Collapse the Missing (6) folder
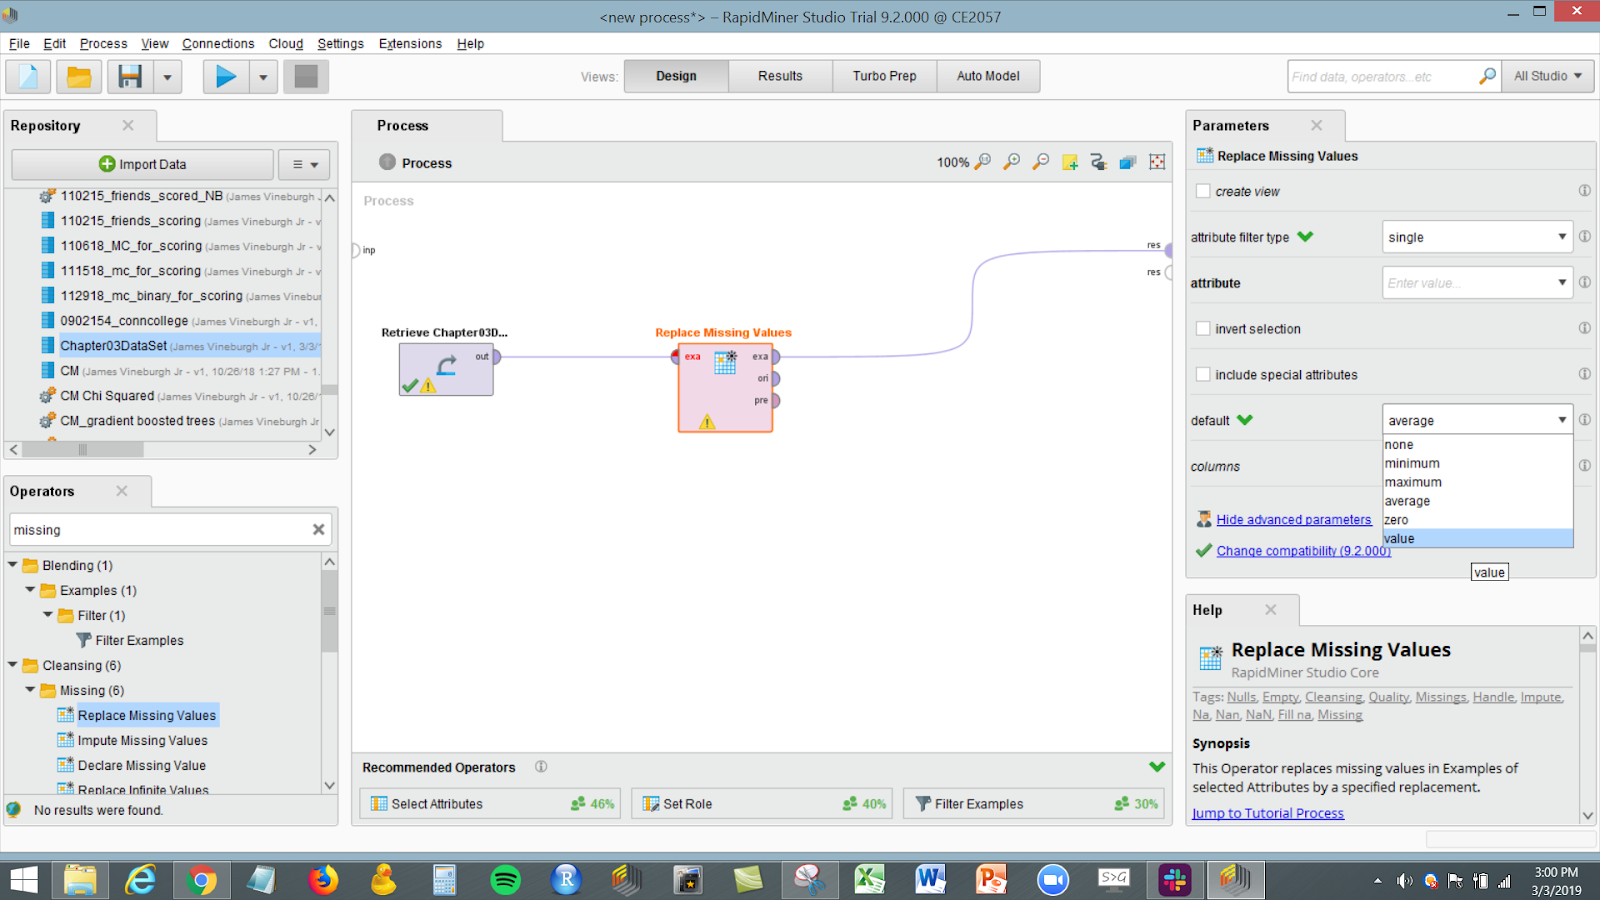 (x=31, y=690)
